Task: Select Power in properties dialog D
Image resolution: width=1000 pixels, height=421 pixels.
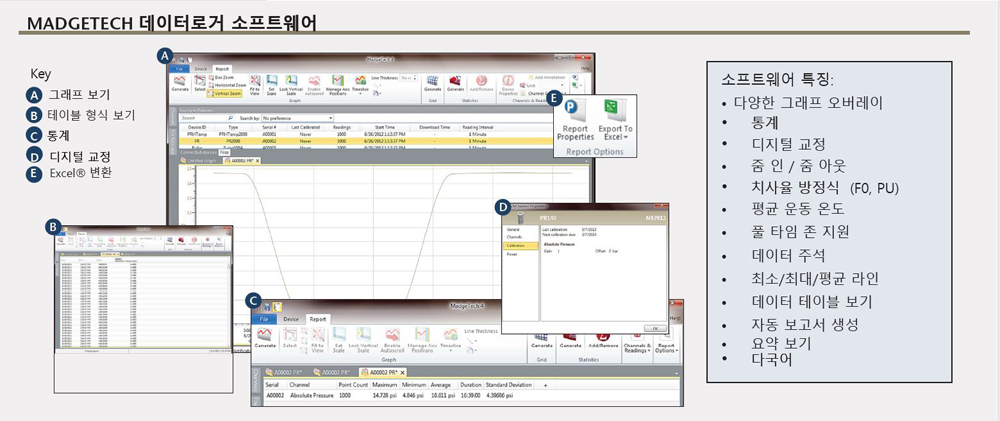Action: point(511,253)
